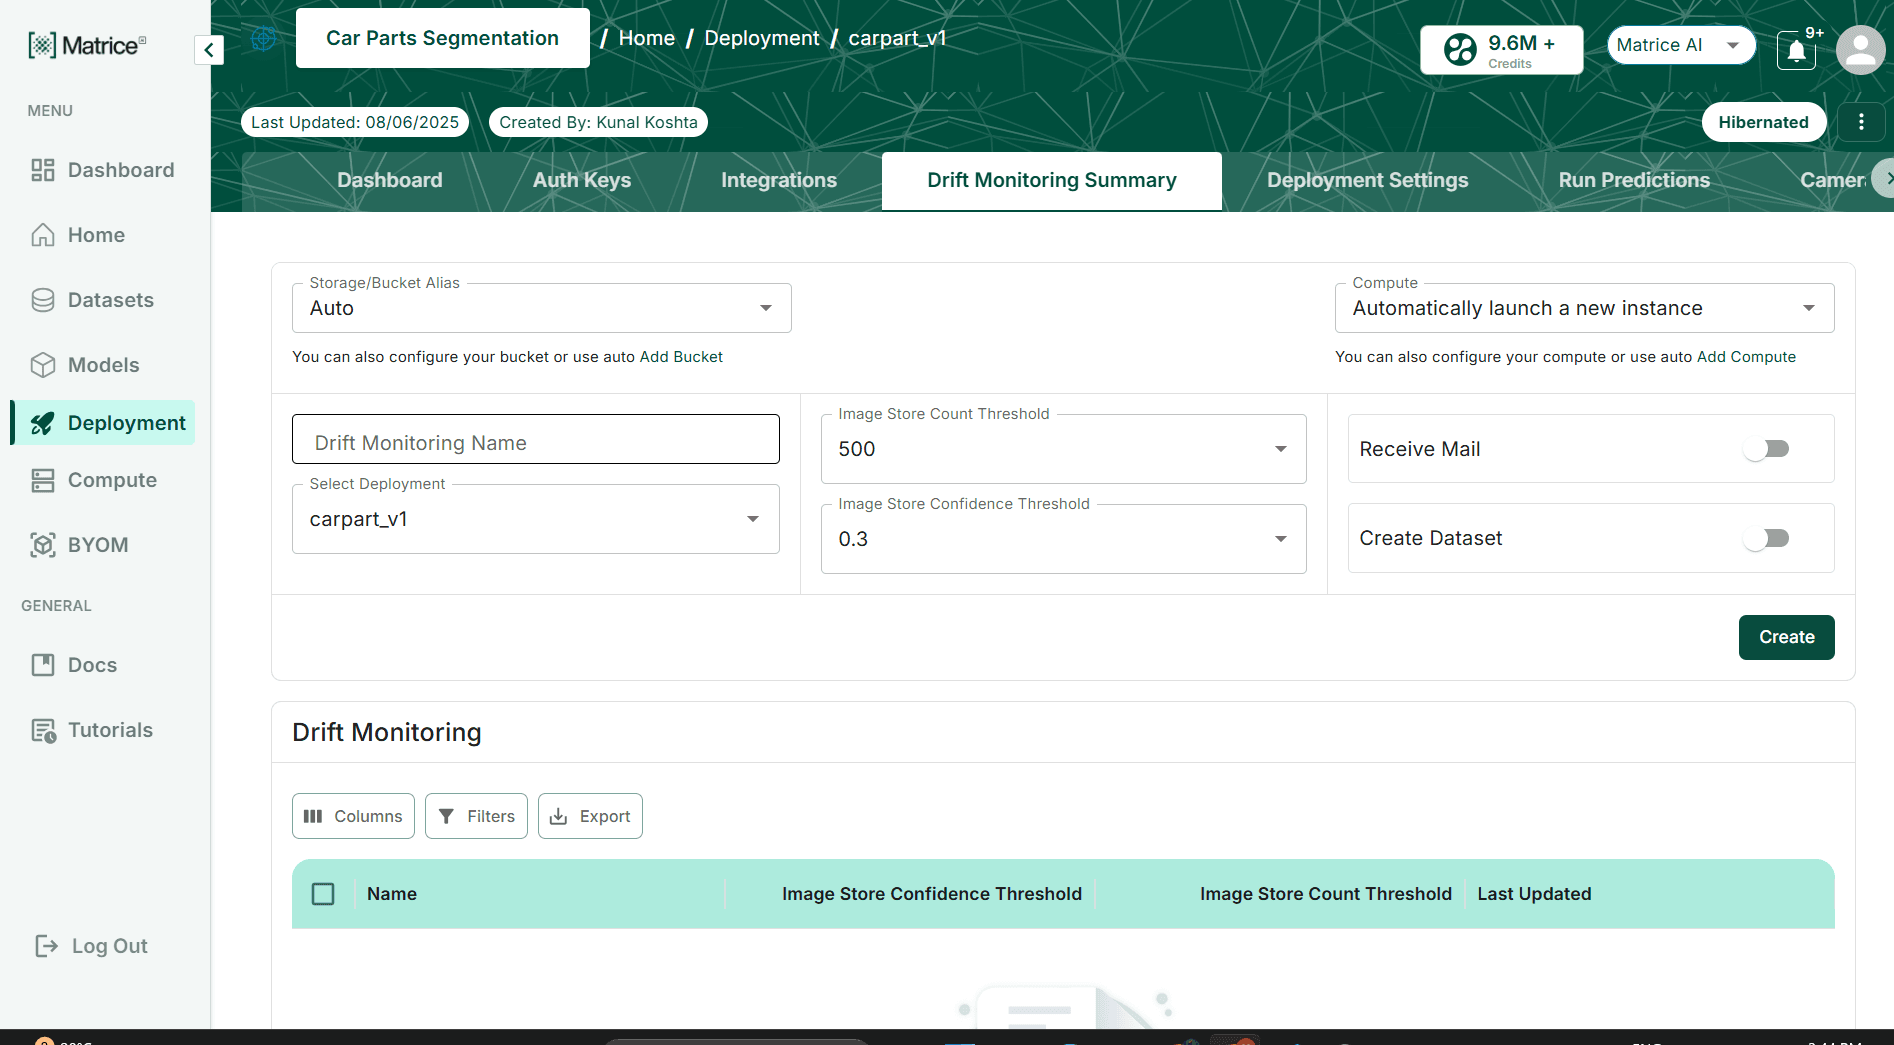Open the three-dot options menu
Screen dimensions: 1894x1045
pyautogui.click(x=1860, y=122)
